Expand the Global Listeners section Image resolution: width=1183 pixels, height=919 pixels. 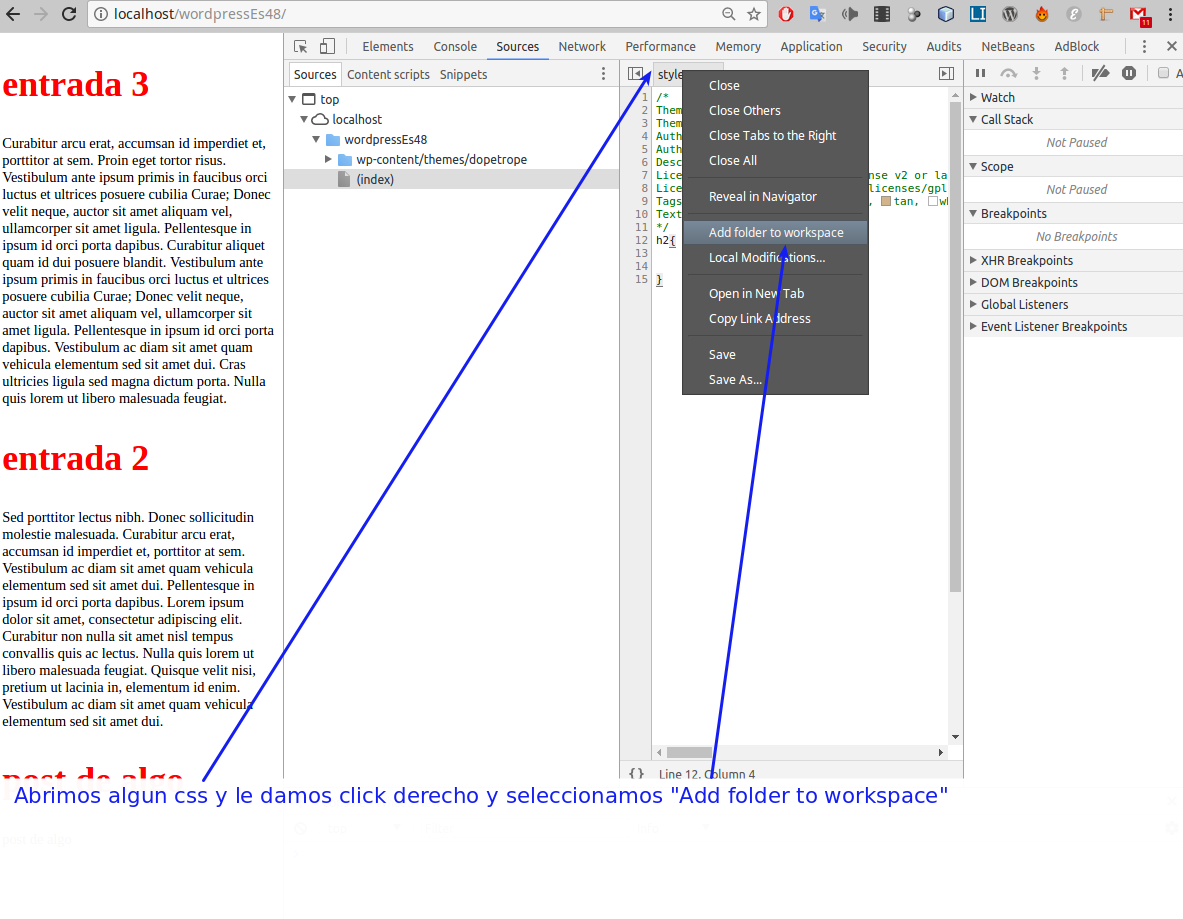(973, 304)
